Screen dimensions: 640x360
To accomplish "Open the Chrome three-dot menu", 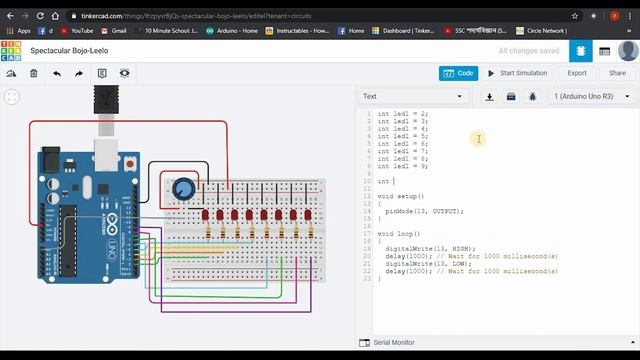I will click(x=630, y=16).
